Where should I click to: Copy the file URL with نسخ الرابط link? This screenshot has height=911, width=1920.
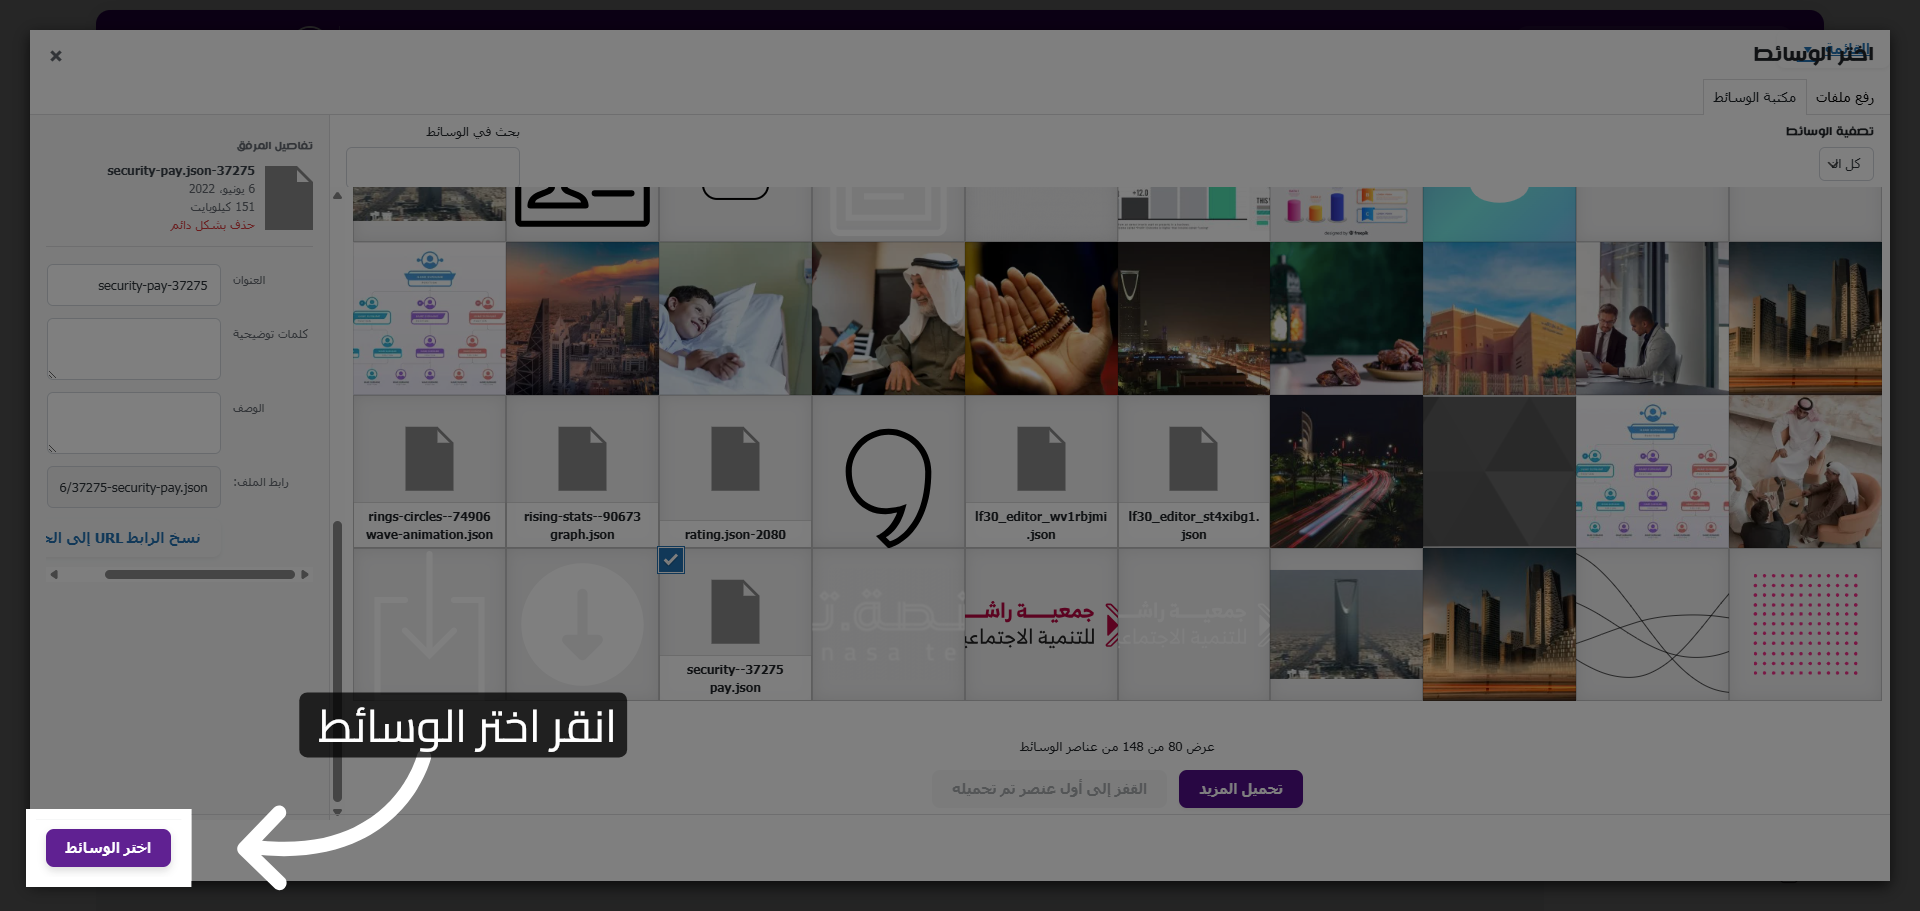124,537
